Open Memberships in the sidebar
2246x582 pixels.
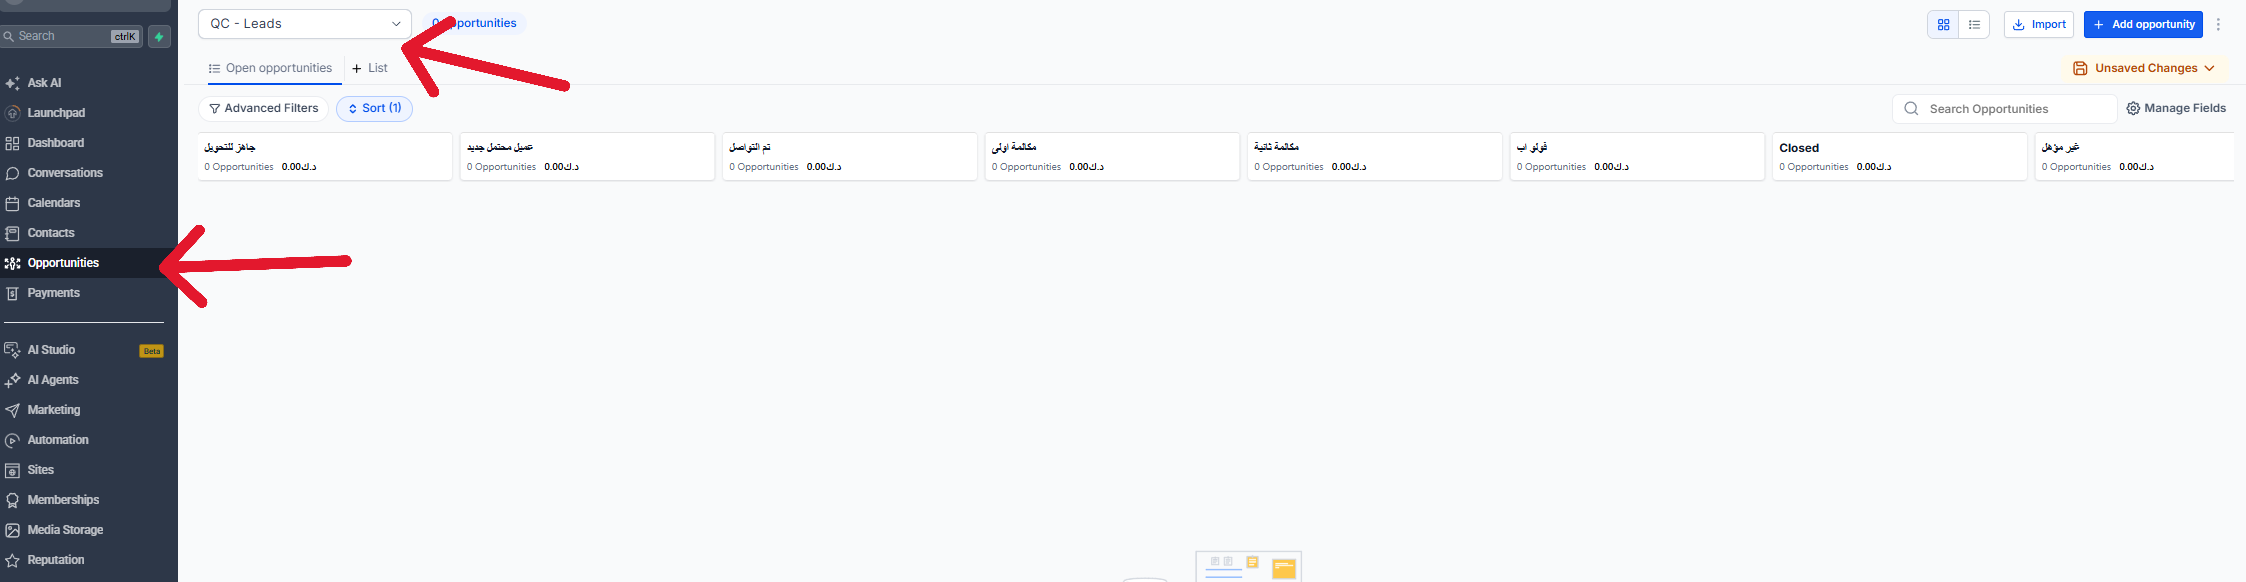63,500
